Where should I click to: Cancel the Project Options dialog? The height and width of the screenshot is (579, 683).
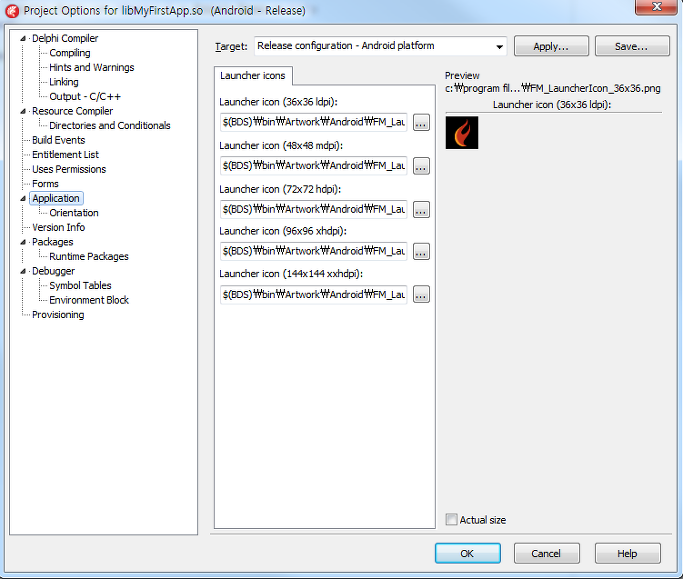point(546,553)
